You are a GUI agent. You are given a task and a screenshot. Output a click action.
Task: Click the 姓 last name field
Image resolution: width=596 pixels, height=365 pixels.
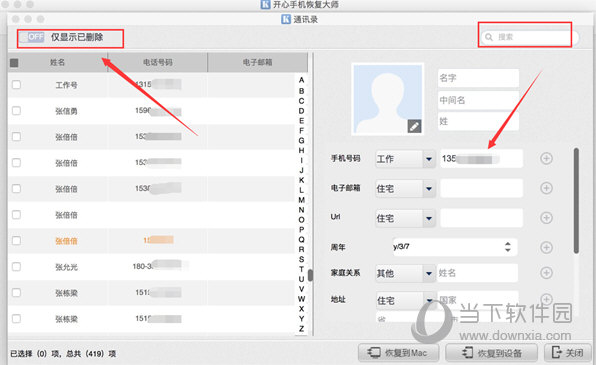tap(478, 122)
